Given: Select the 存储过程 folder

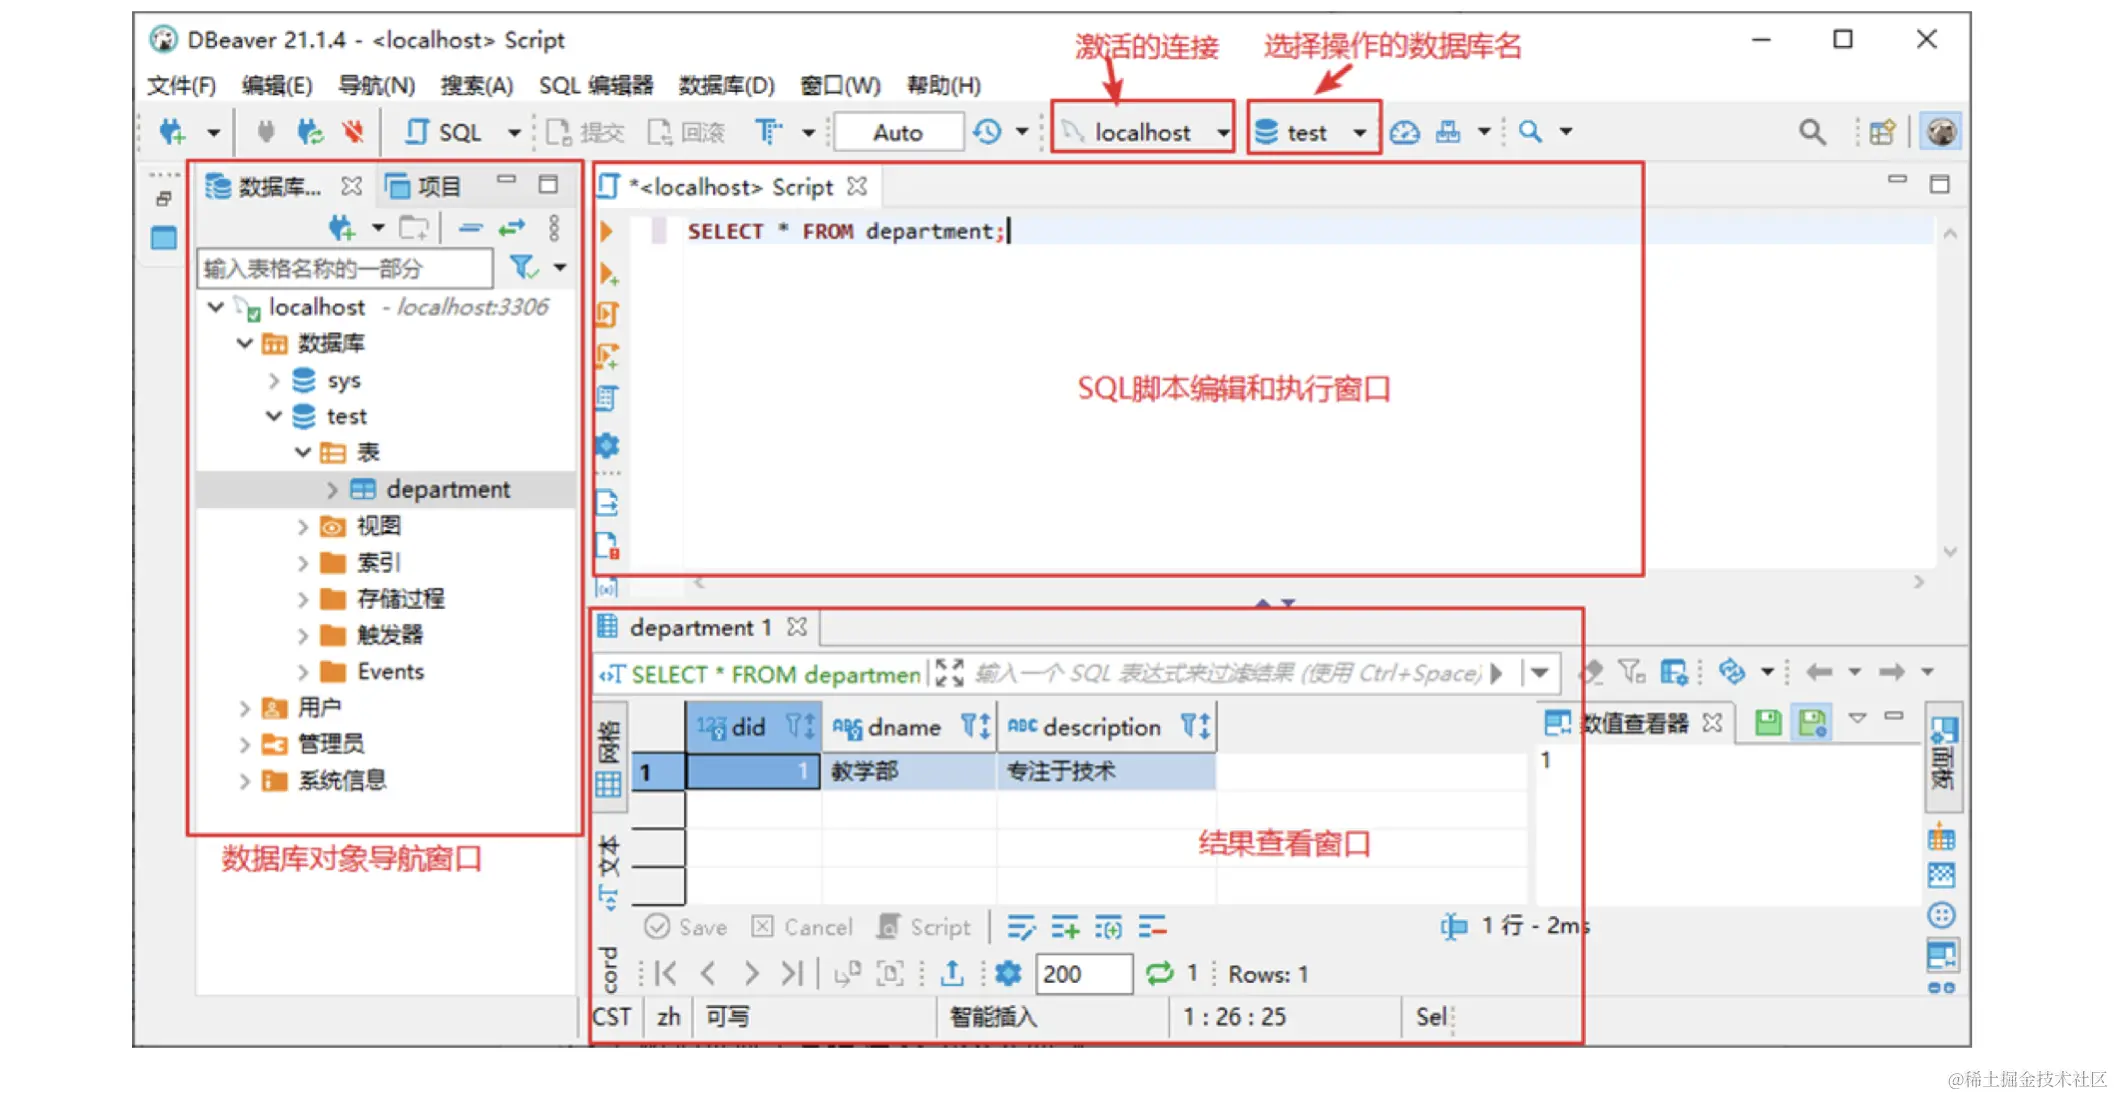Looking at the screenshot, I should pos(400,599).
